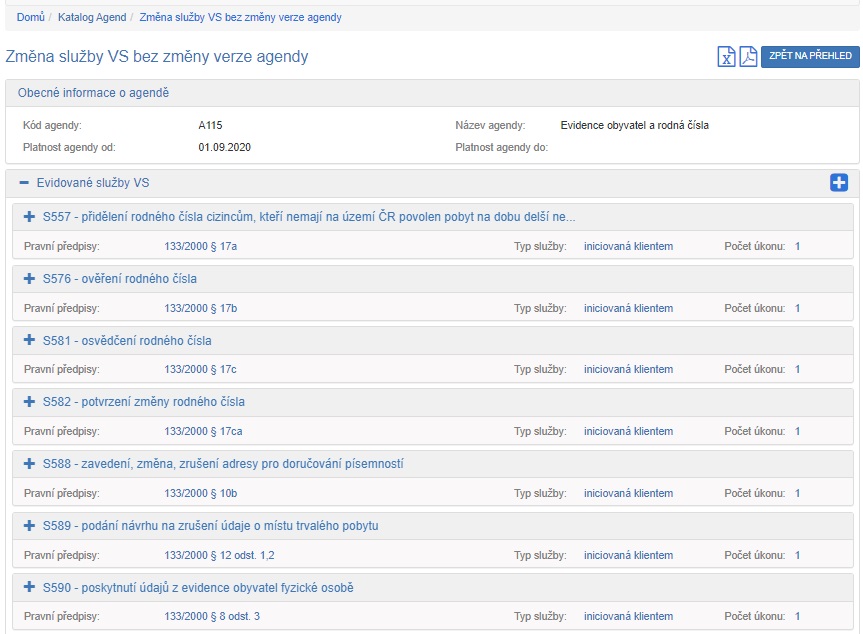This screenshot has height=634, width=863.
Task: Open legal regulation 133/2000 § 17ca link
Action: (x=203, y=432)
